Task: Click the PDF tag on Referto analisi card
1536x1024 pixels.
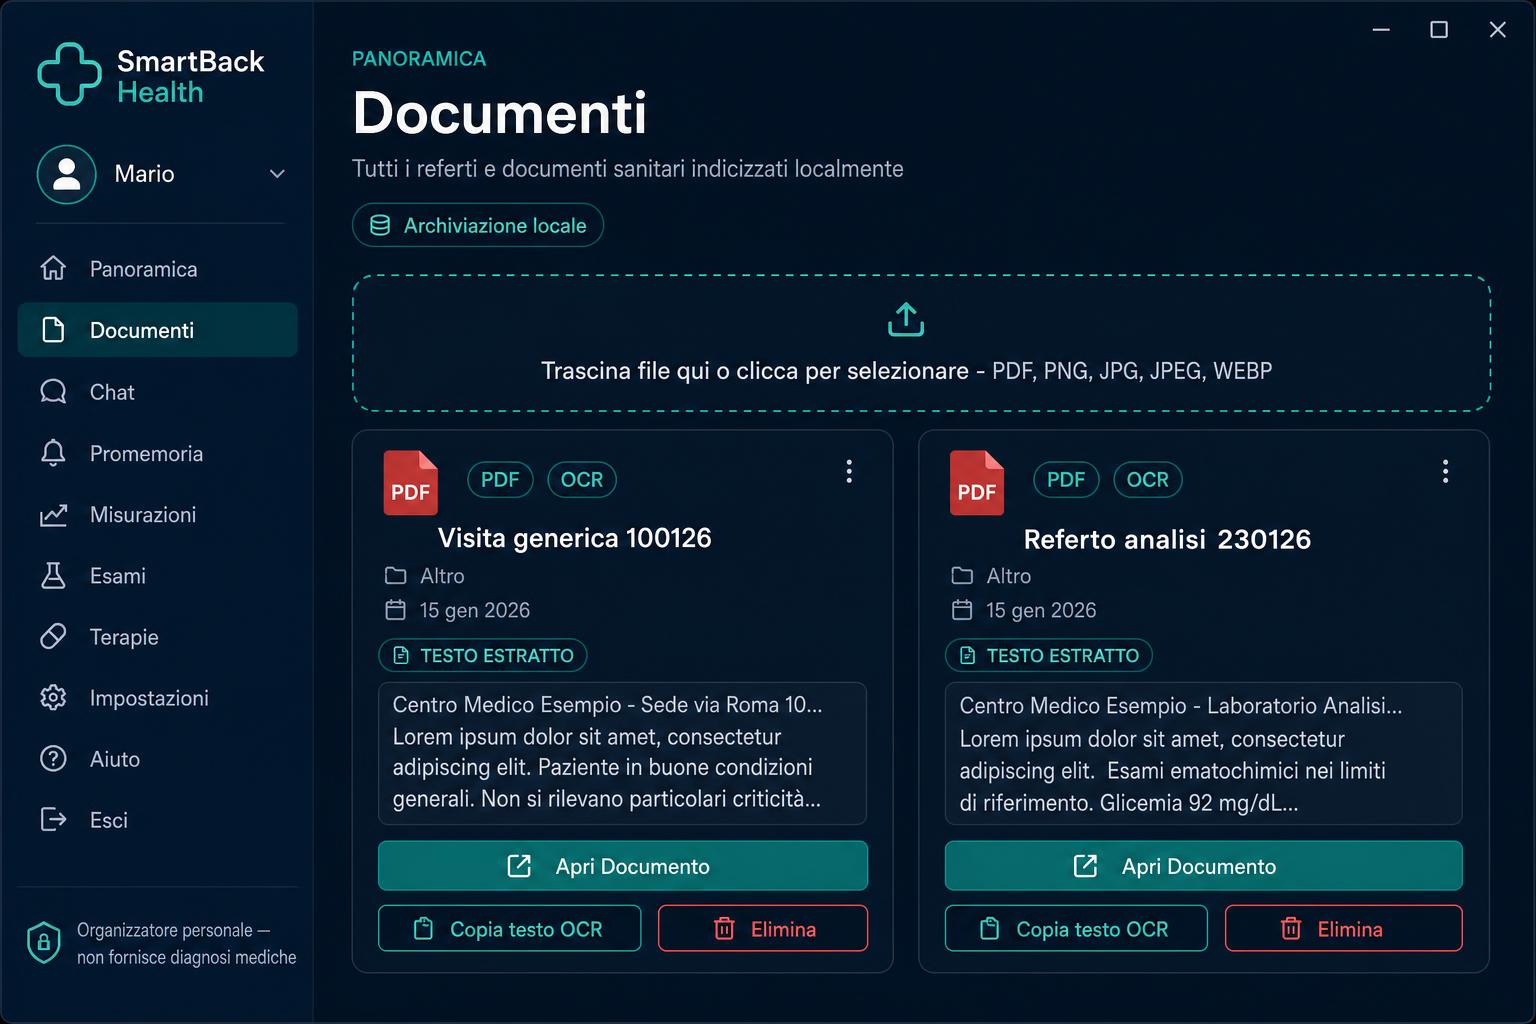Action: click(x=1066, y=480)
